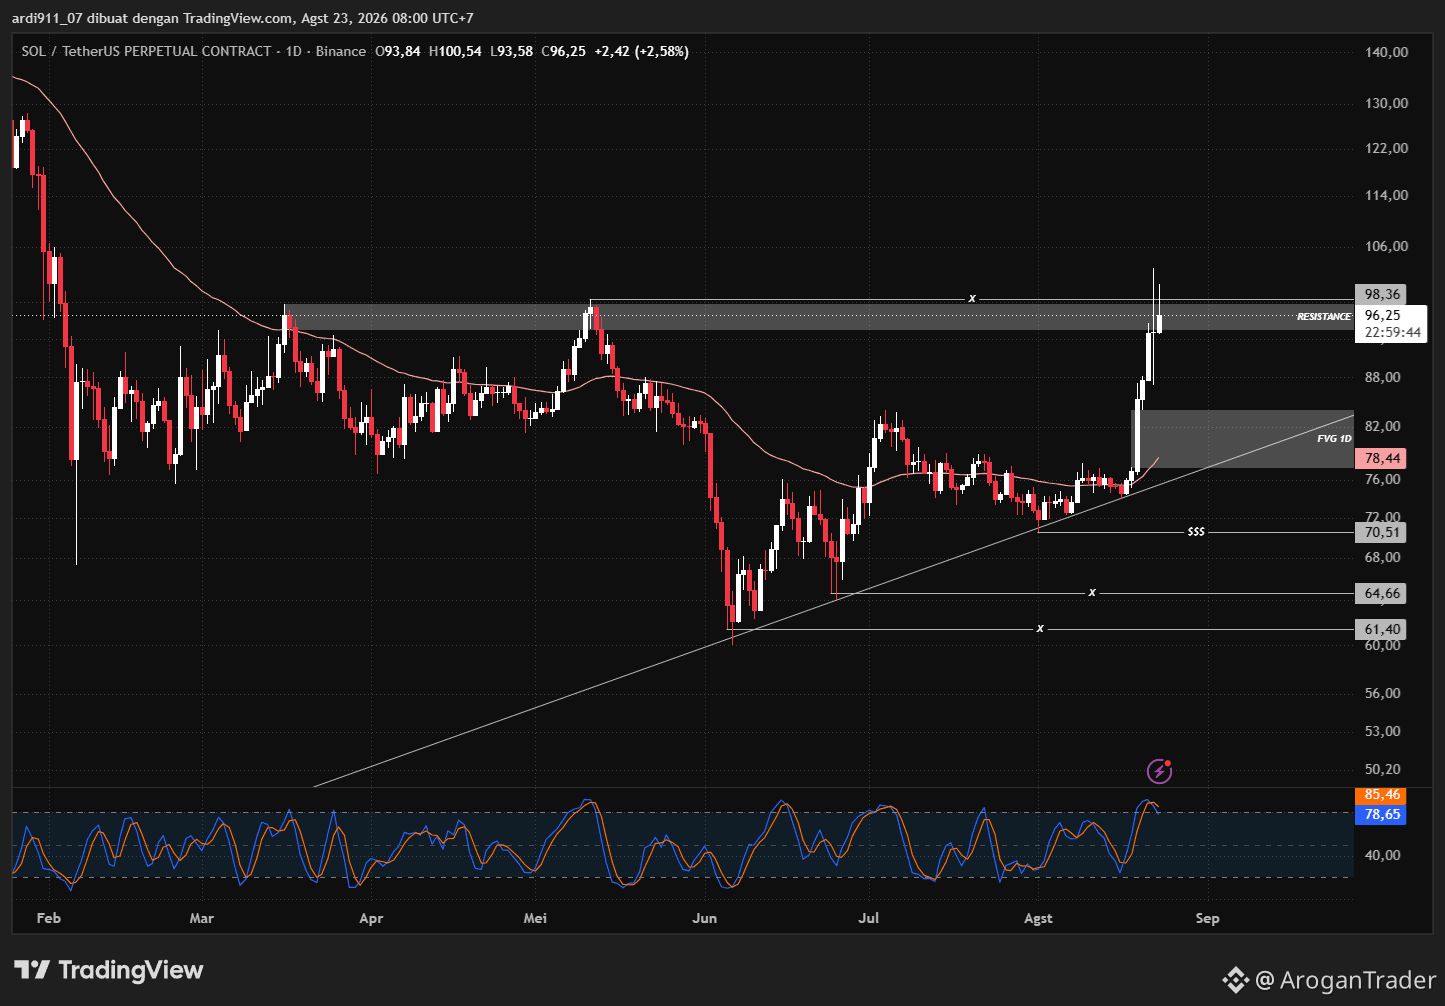1445x1006 pixels.
Task: Click the close value C96,25 in the legend
Action: tap(563, 51)
